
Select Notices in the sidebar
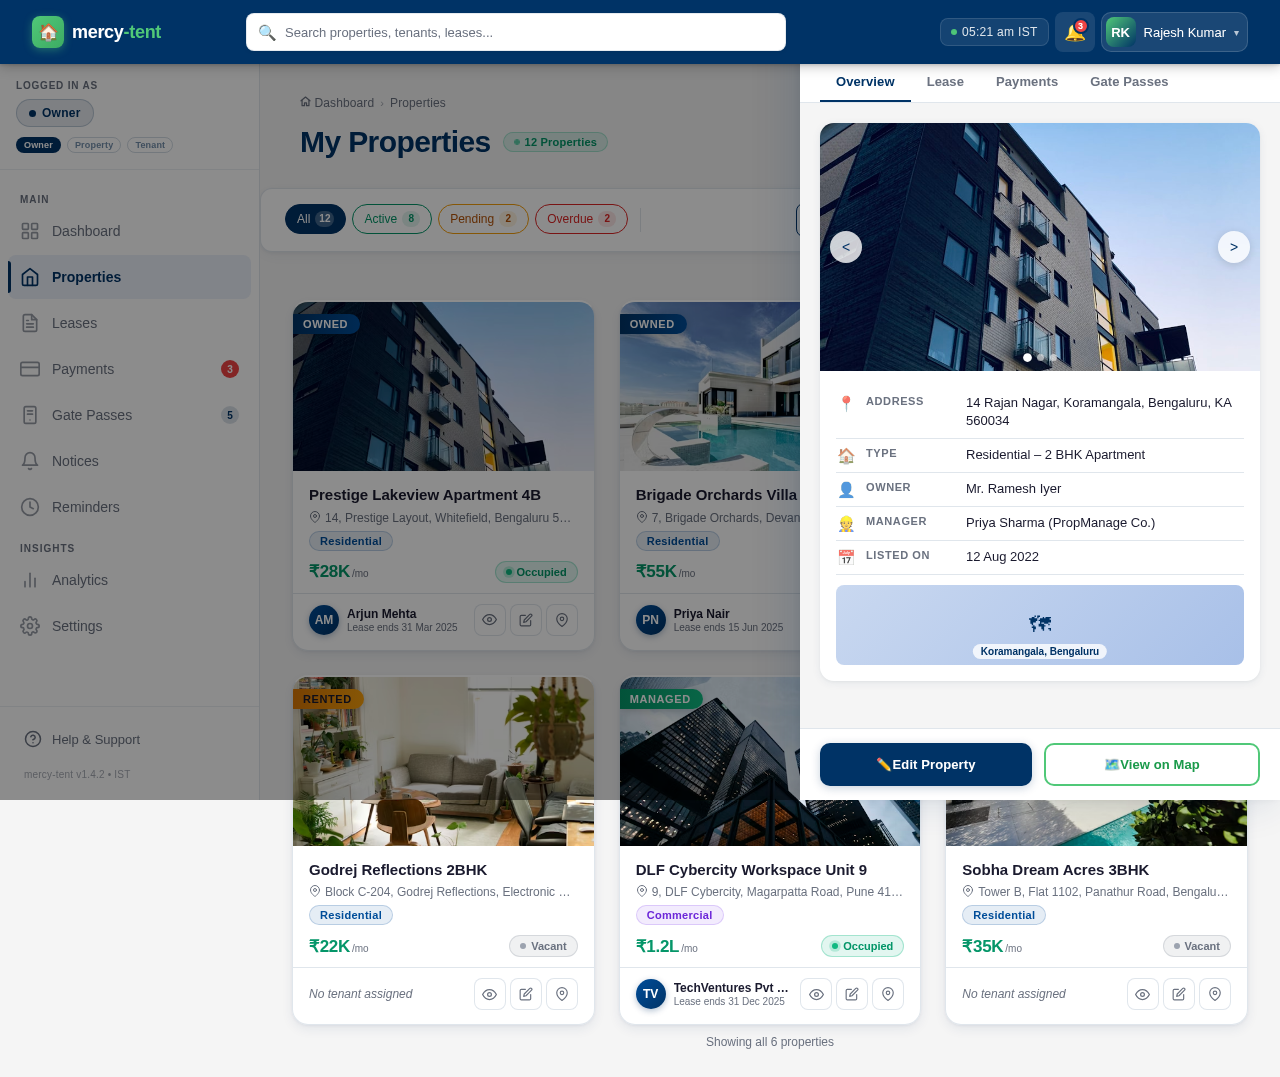[x=74, y=461]
